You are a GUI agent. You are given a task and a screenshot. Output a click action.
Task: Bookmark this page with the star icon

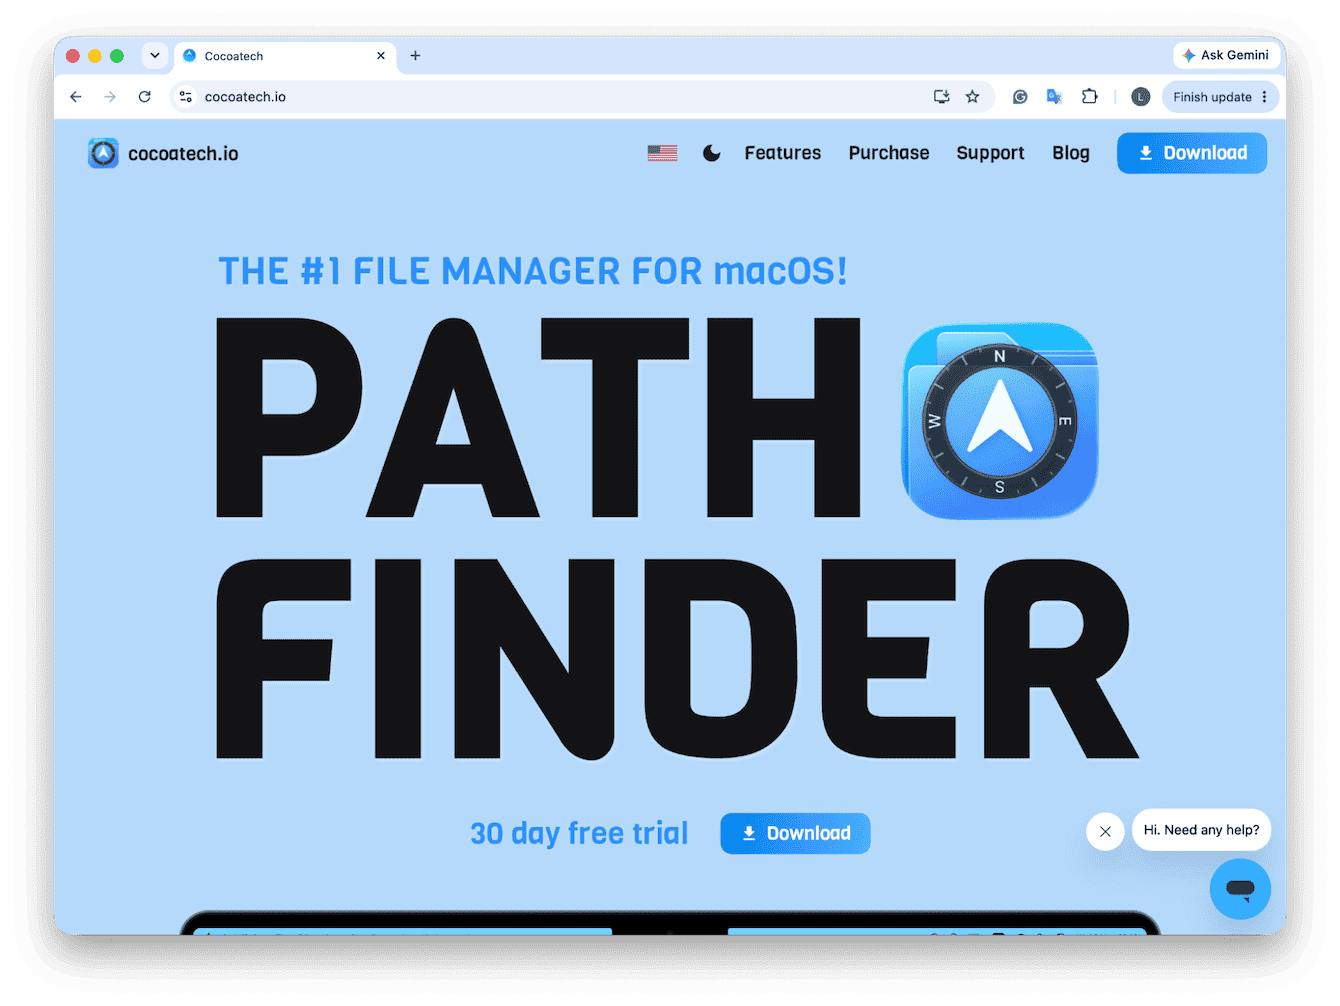pos(972,97)
